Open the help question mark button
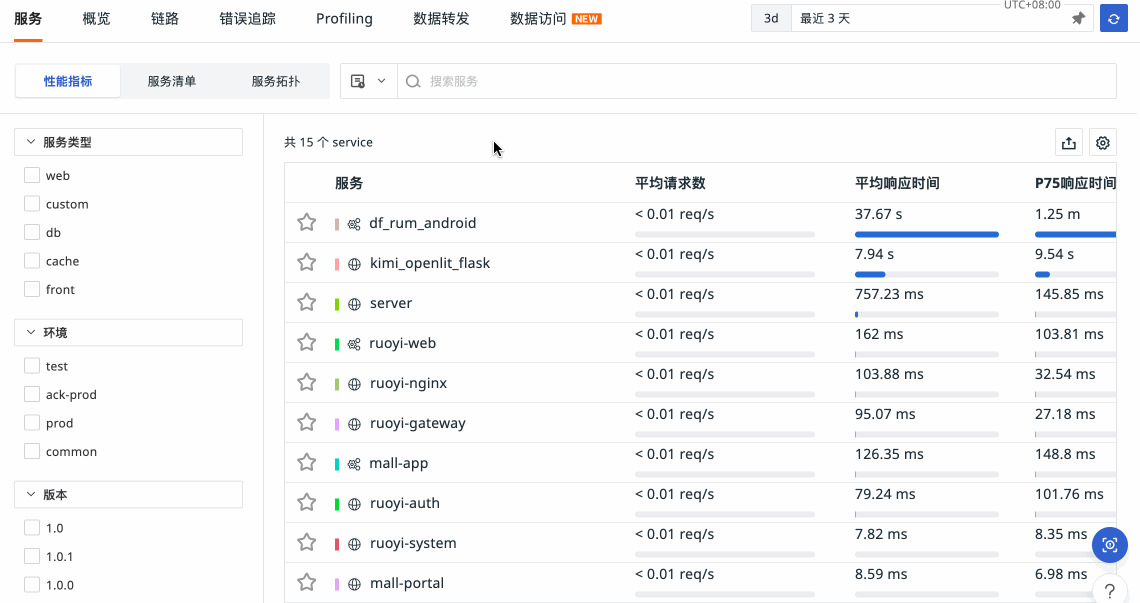This screenshot has height=603, width=1140. coord(1109,591)
